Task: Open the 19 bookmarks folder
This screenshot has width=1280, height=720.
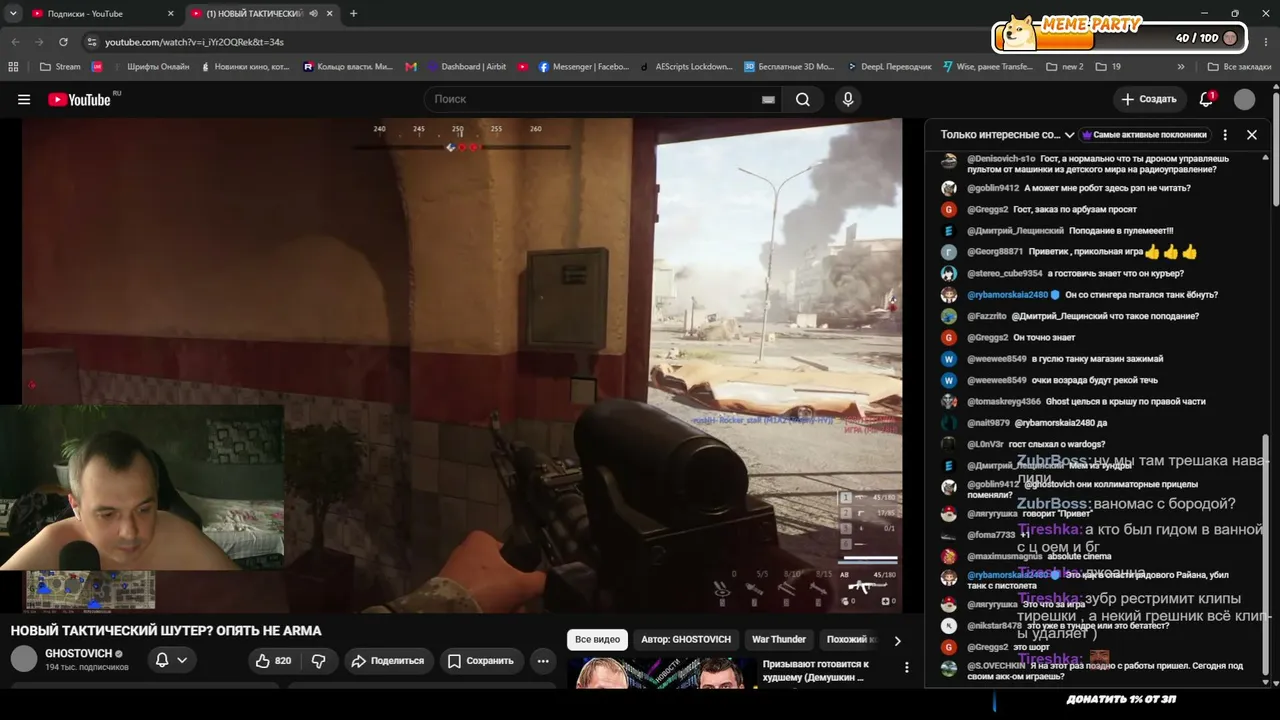Action: pyautogui.click(x=1108, y=67)
